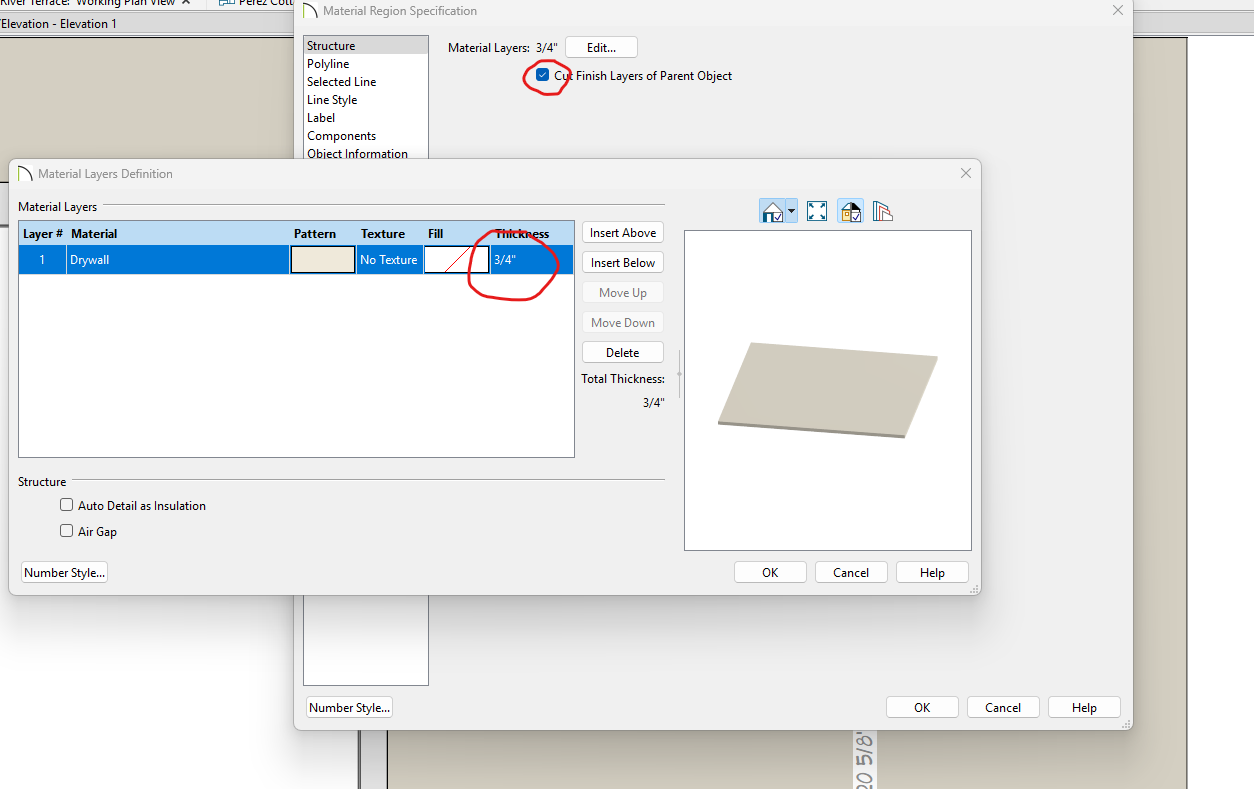Enable Auto Detail as Insulation checkbox
This screenshot has height=789, width=1254.
[67, 505]
